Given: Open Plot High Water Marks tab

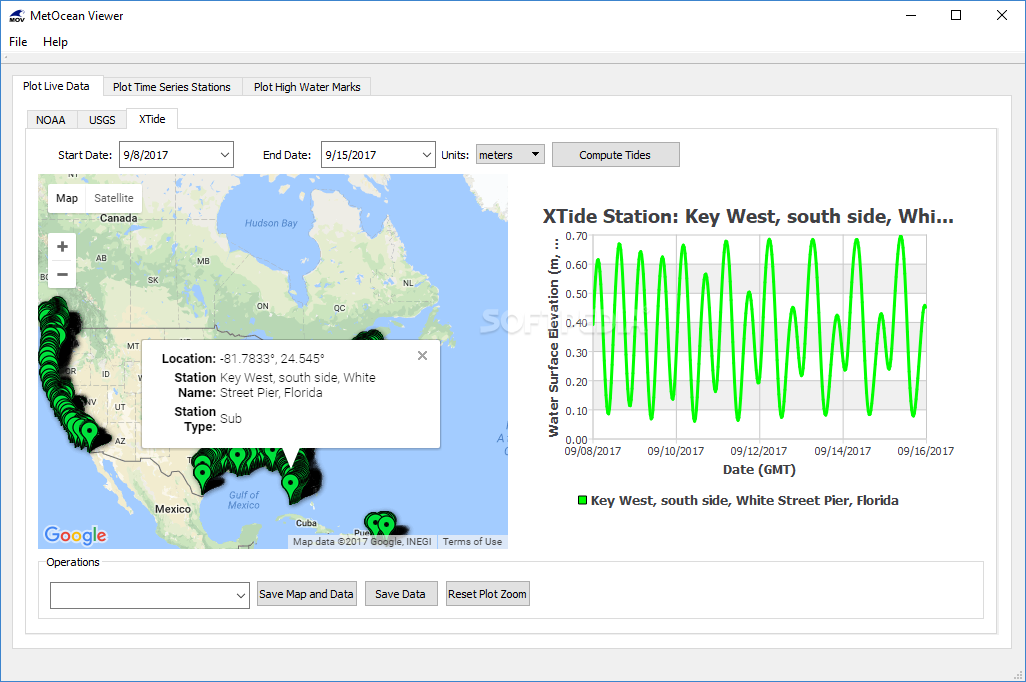Looking at the screenshot, I should coord(307,87).
